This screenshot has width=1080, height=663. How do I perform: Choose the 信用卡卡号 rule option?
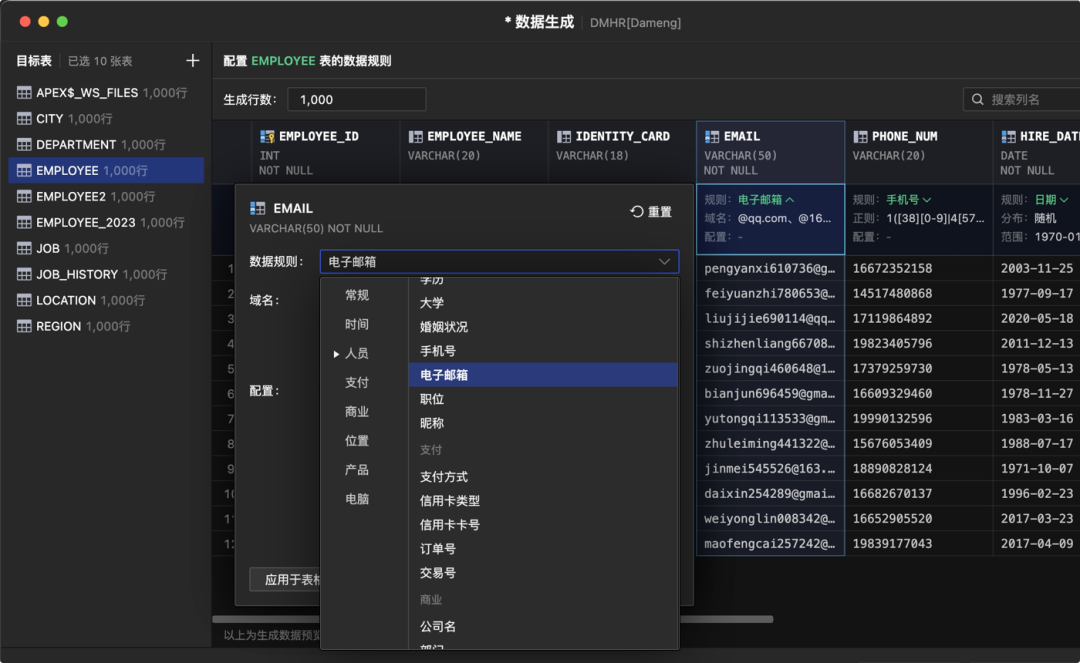point(543,525)
